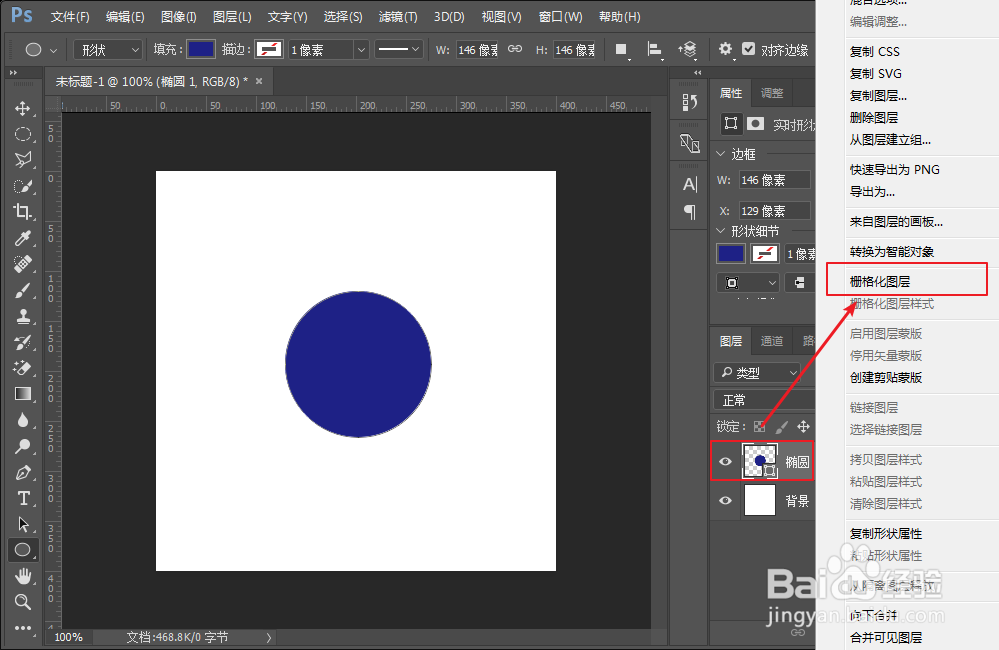Open the History panel icon
The height and width of the screenshot is (650, 999).
point(689,102)
